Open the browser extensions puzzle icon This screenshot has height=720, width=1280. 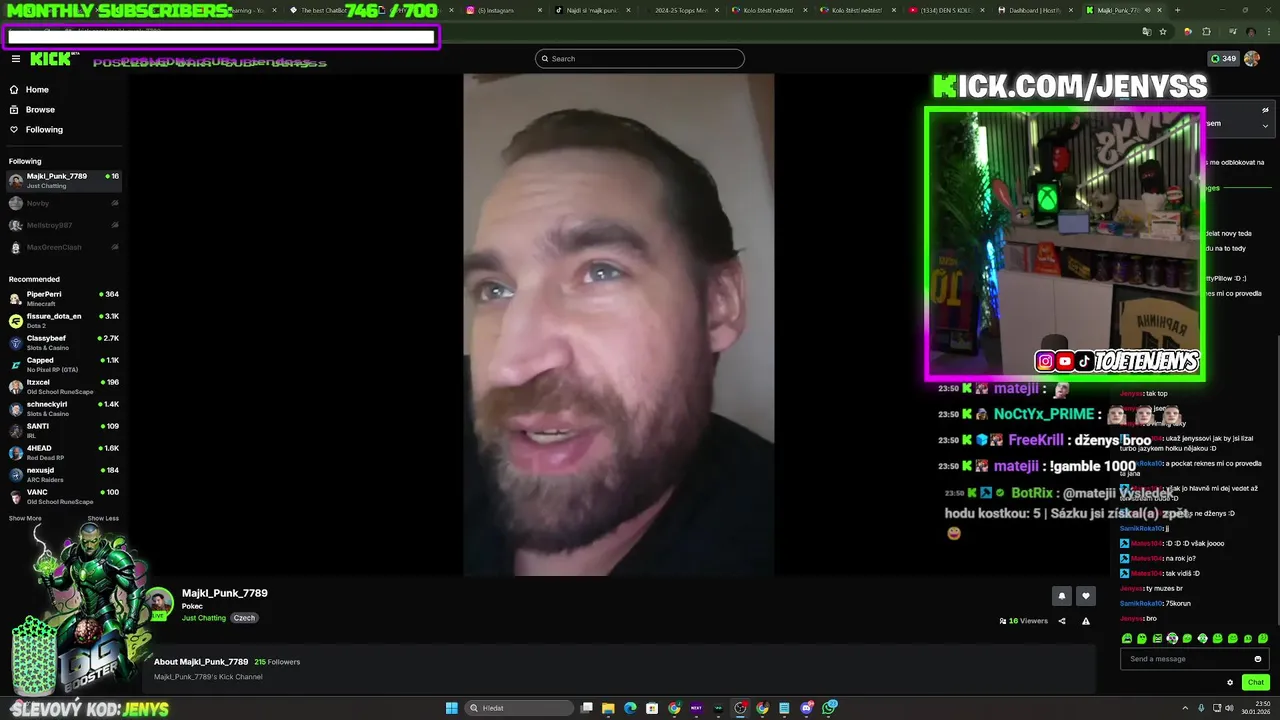click(1206, 32)
